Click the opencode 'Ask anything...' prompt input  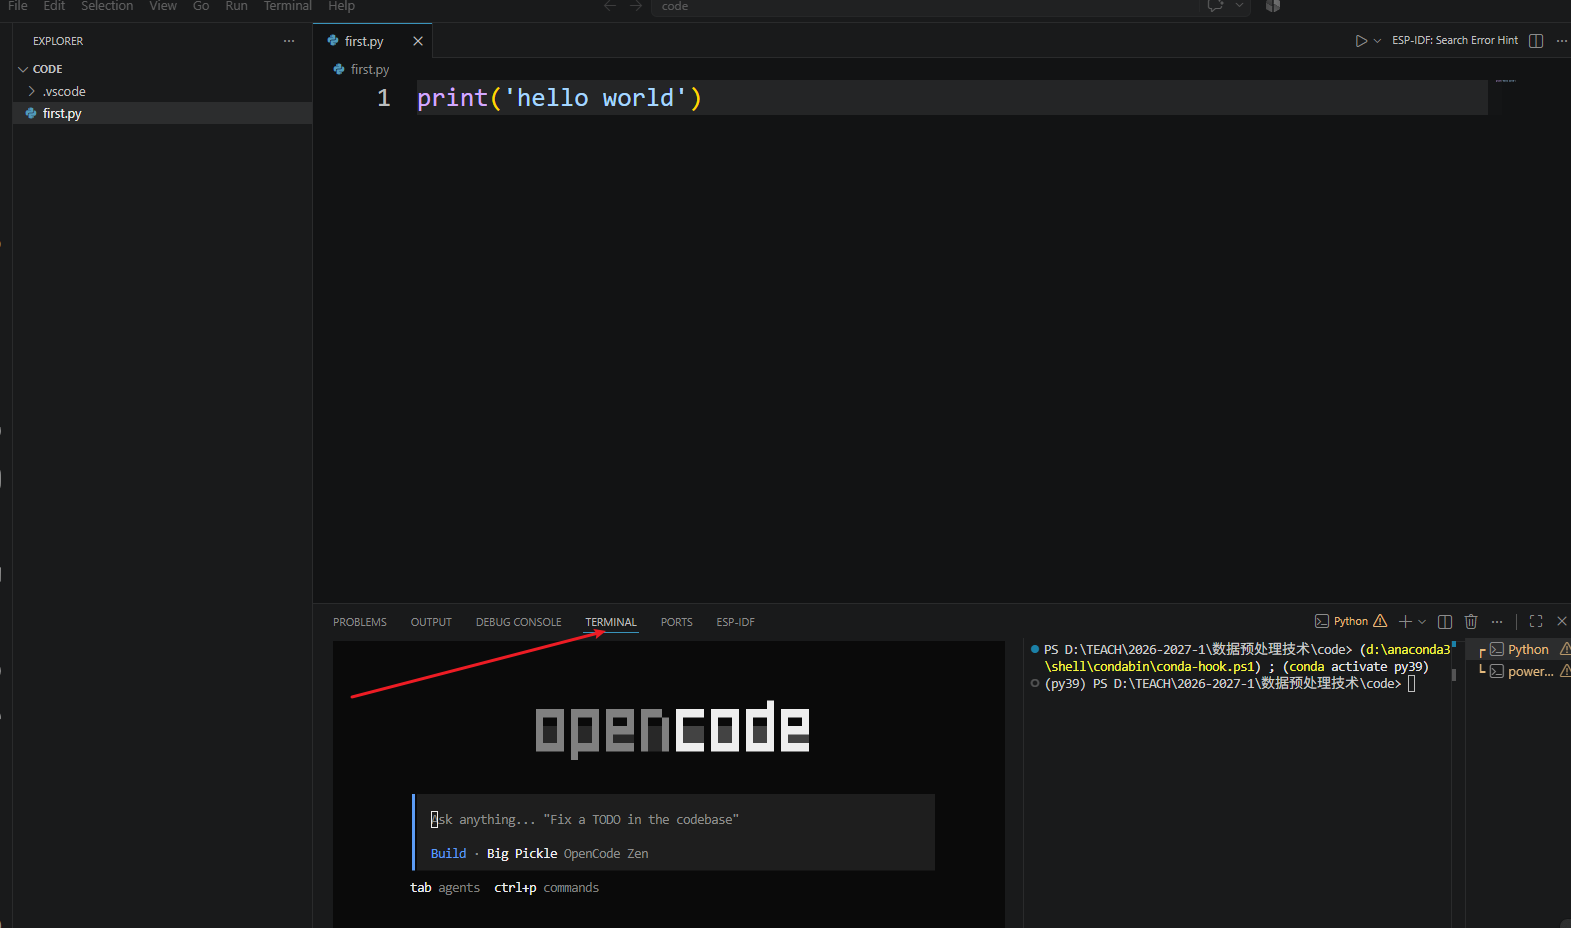tap(674, 819)
